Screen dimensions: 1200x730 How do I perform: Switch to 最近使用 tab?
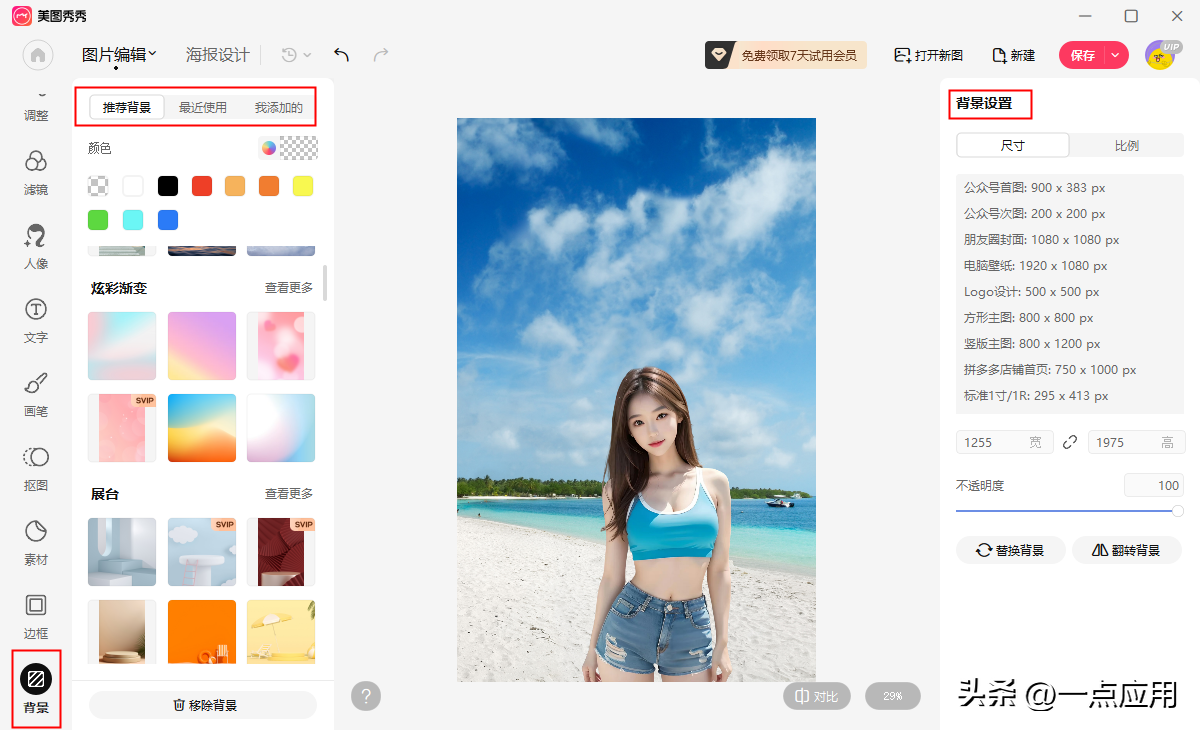(x=203, y=107)
